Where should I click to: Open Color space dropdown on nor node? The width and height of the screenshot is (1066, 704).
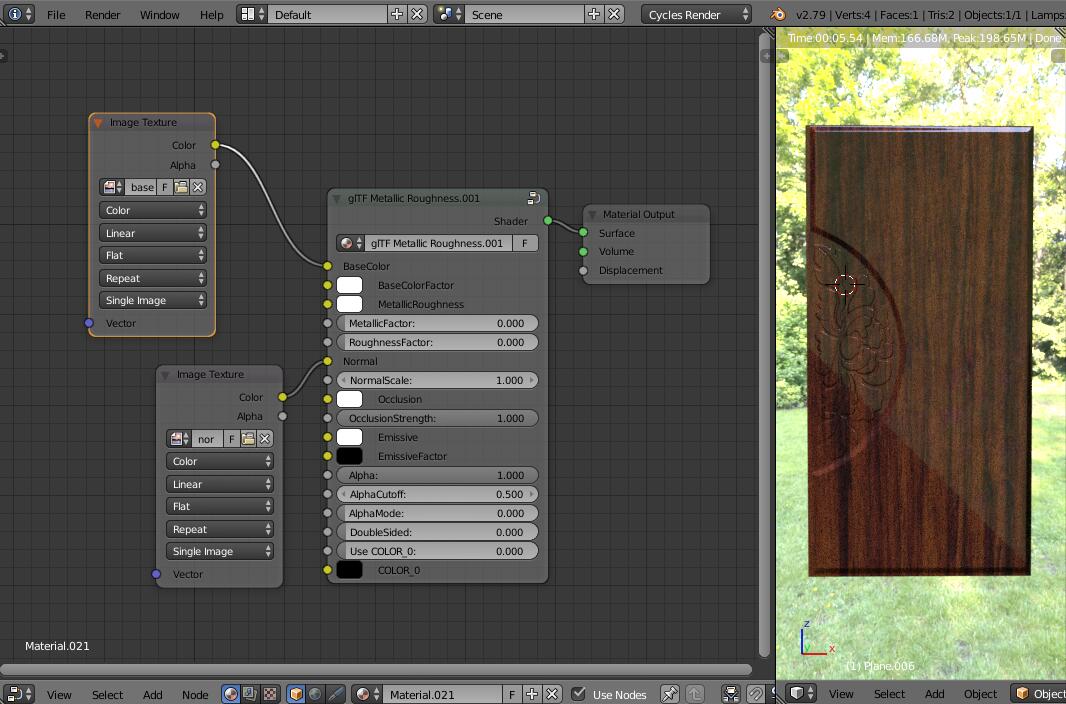220,461
